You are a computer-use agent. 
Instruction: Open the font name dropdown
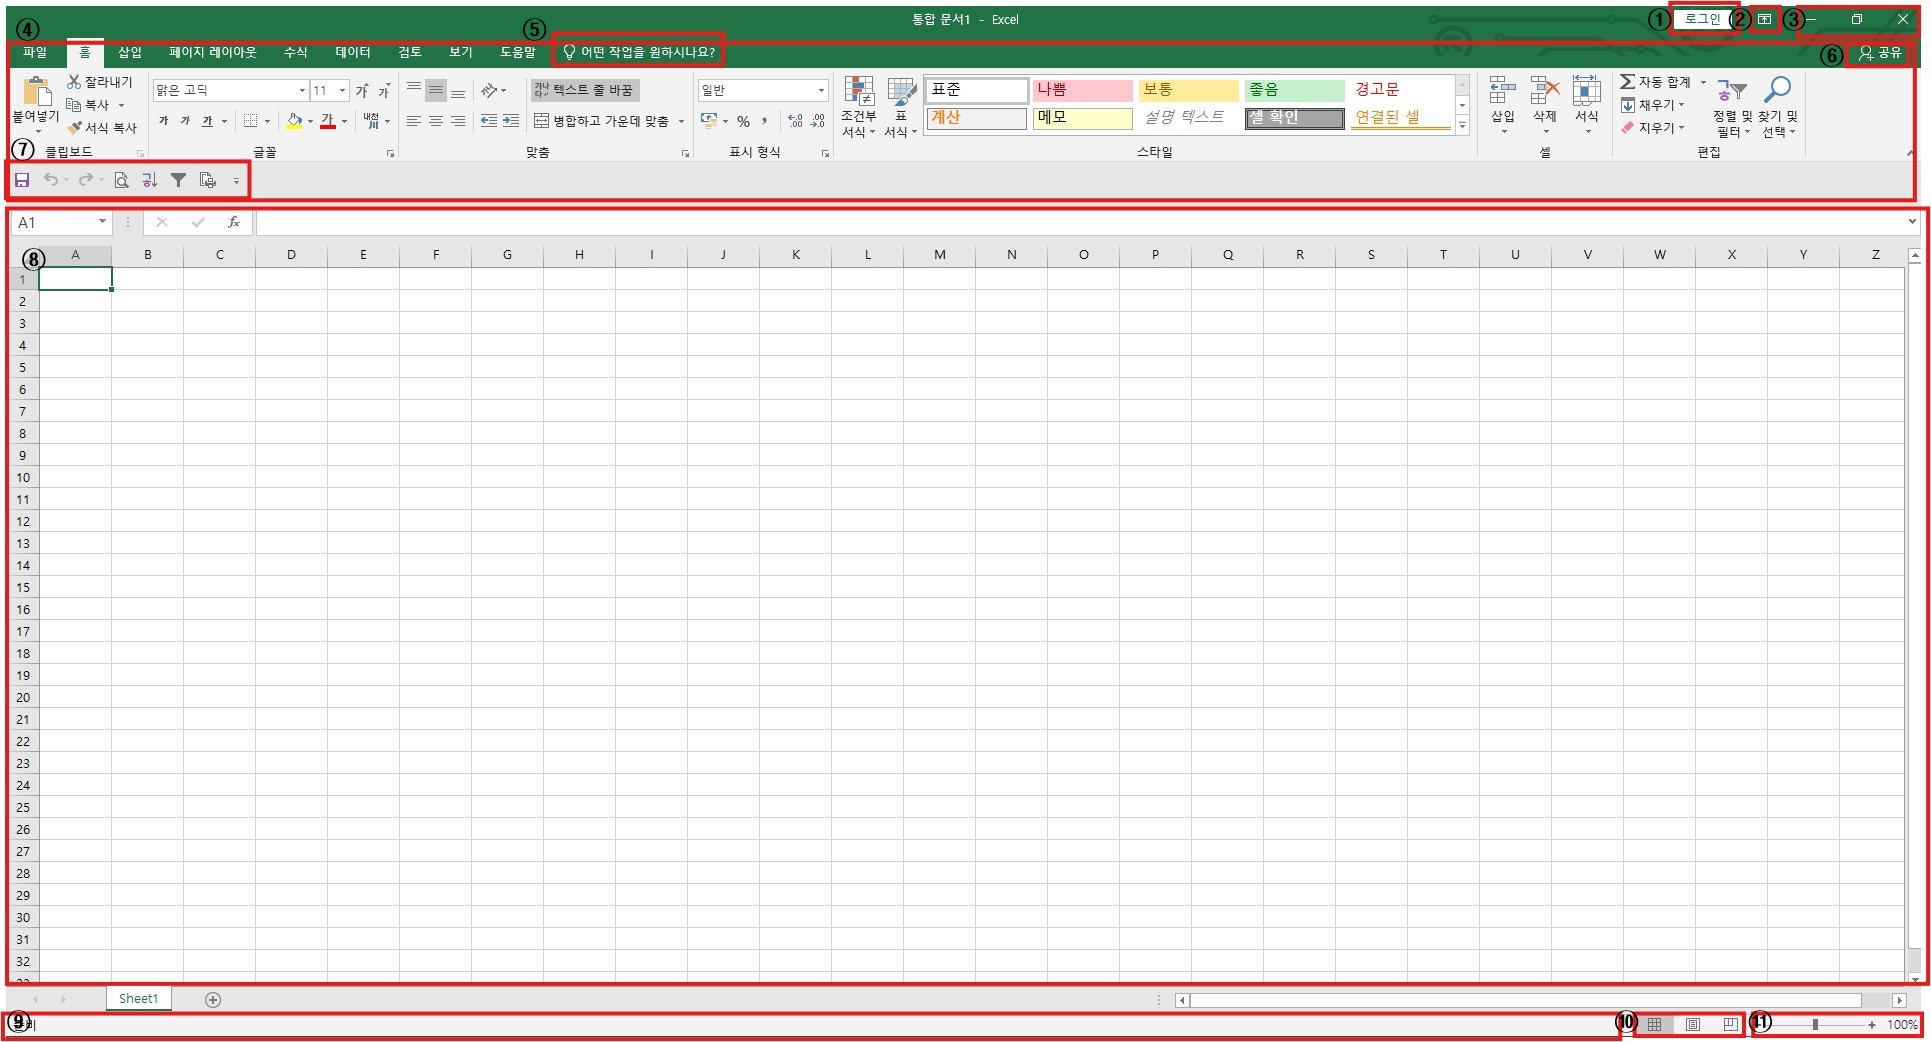302,90
